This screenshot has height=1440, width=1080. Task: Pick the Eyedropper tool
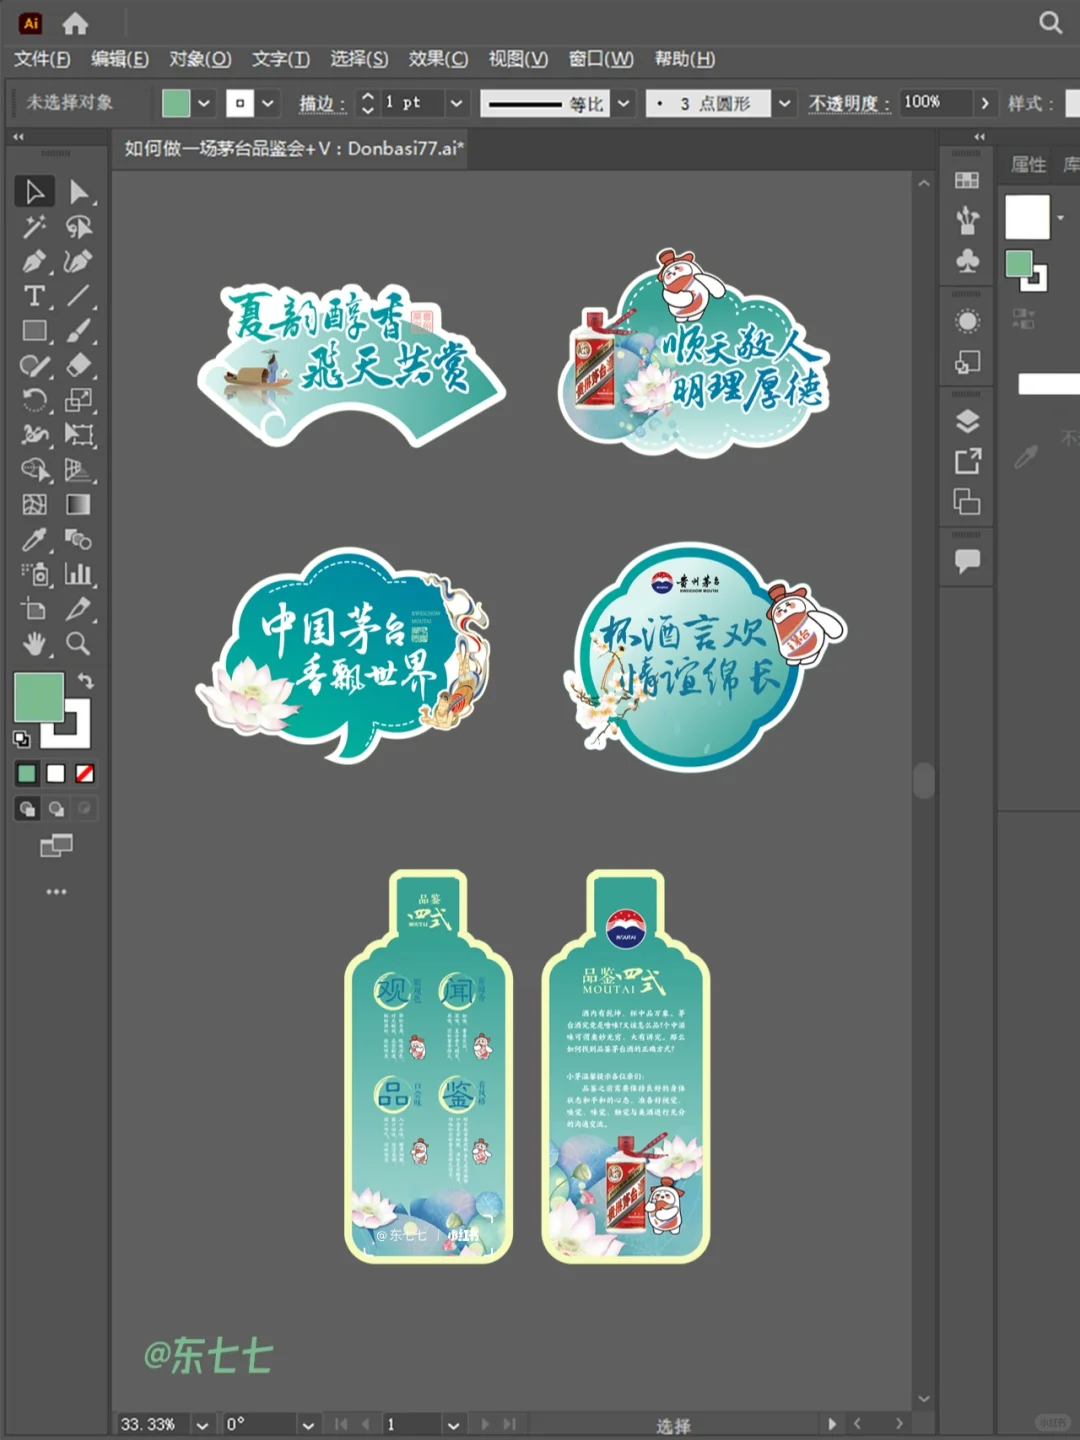[x=34, y=540]
